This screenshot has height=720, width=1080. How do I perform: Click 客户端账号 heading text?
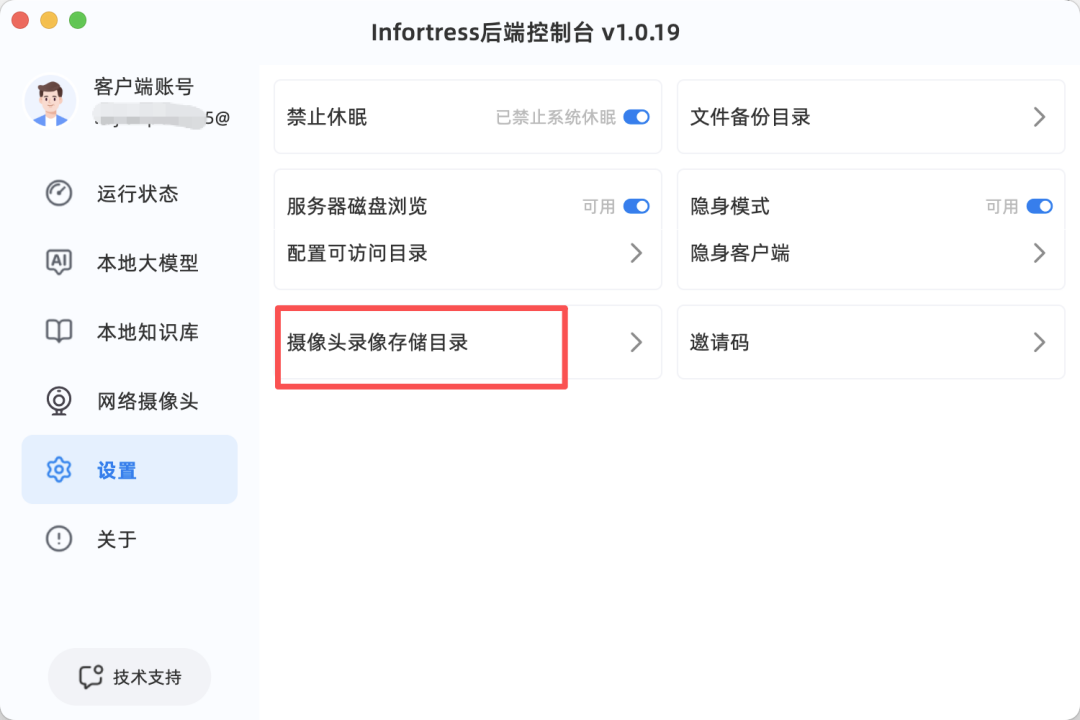click(143, 87)
